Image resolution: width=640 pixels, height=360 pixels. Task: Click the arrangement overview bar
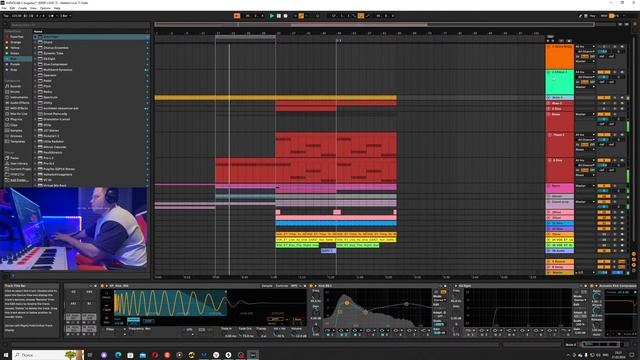(374, 25)
